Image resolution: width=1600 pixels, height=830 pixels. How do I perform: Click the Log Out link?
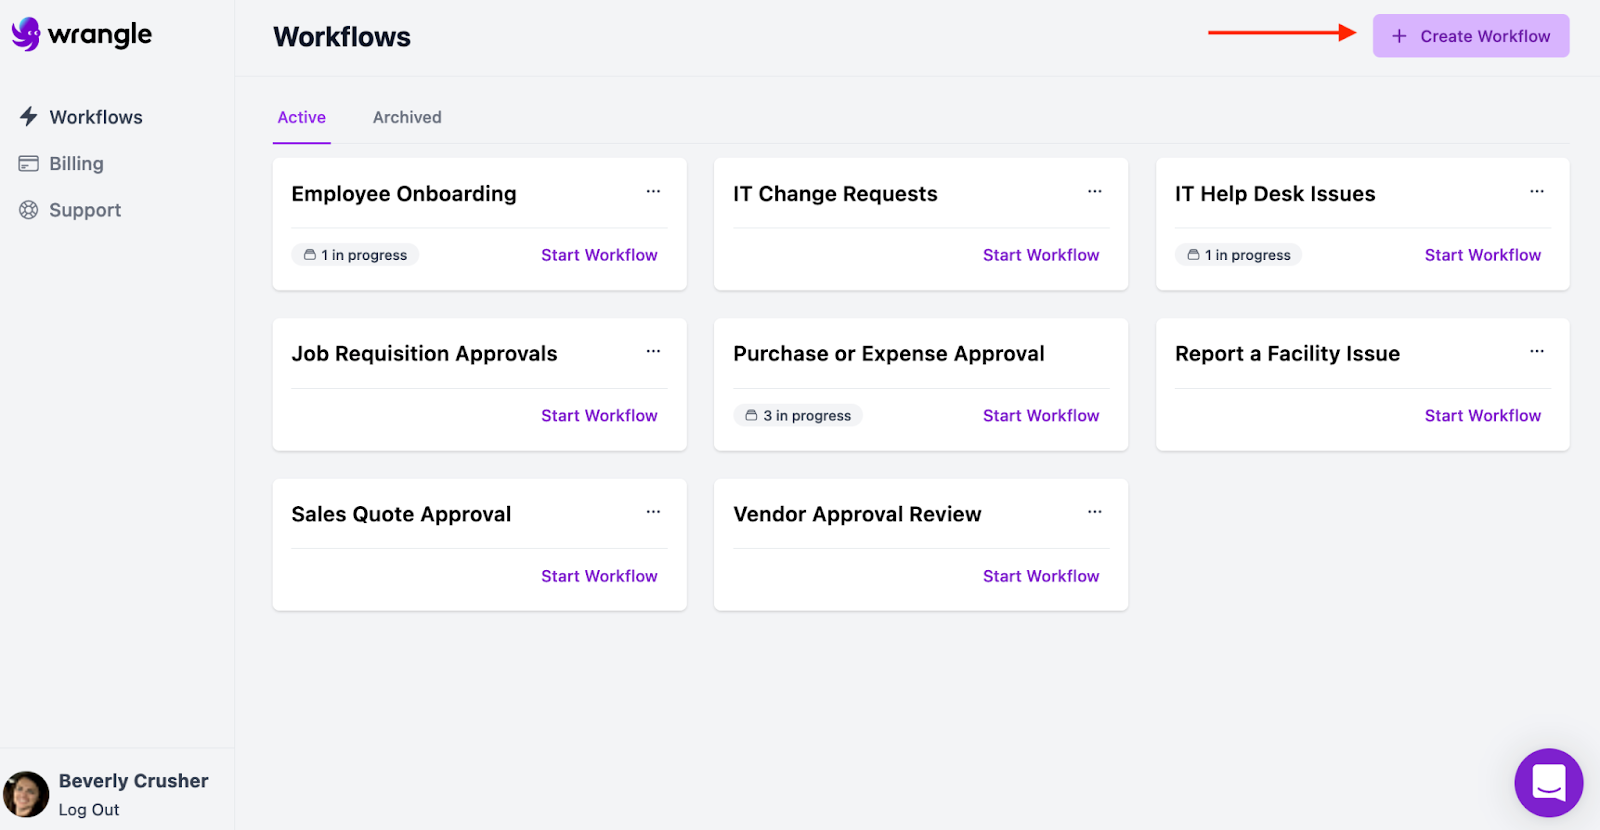(89, 810)
